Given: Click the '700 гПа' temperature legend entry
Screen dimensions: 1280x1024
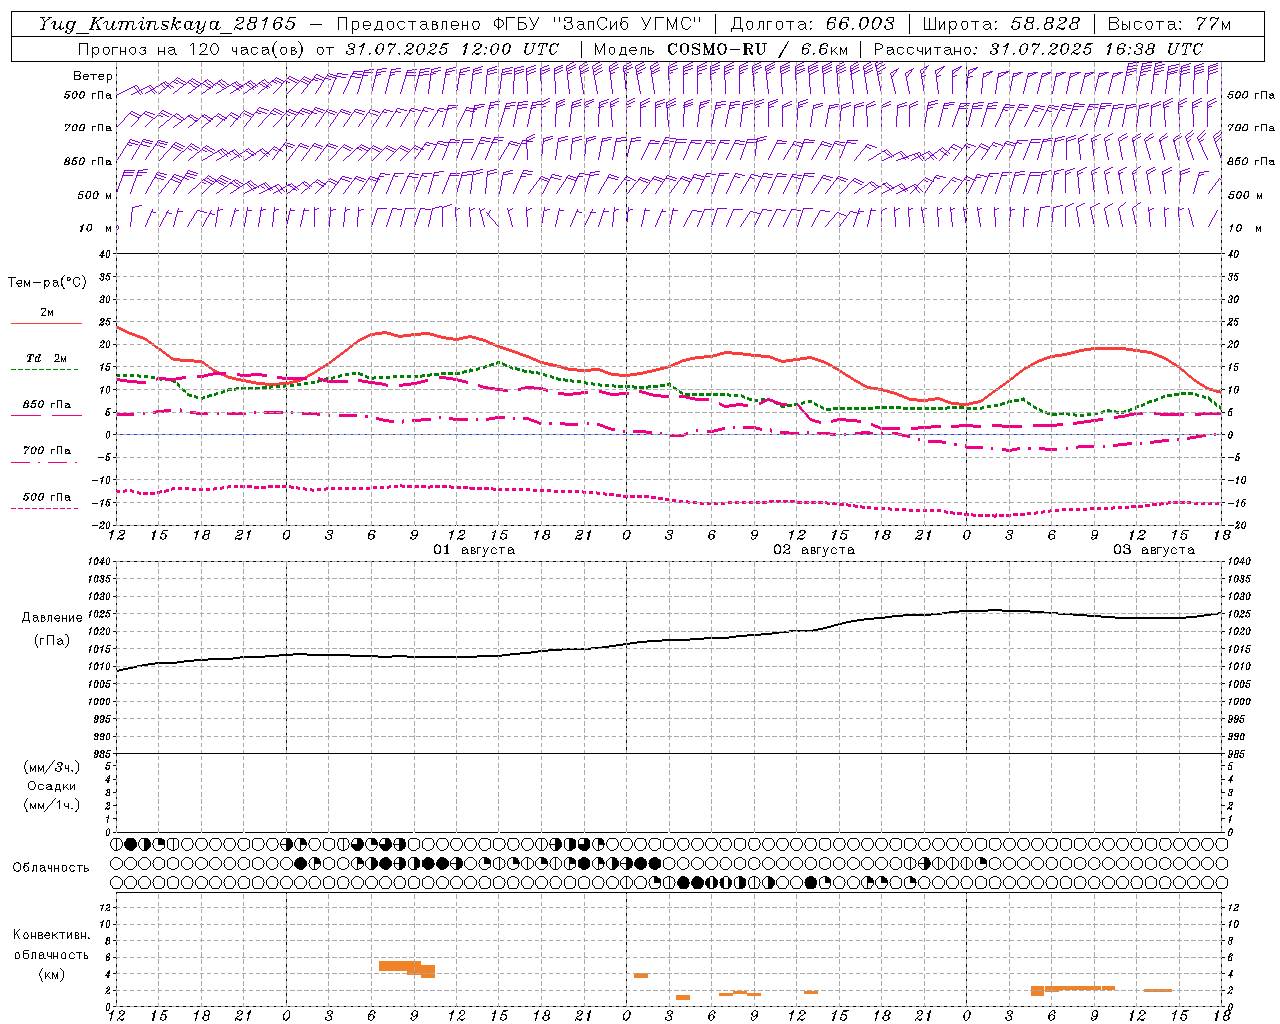Looking at the screenshot, I should coord(47,451).
